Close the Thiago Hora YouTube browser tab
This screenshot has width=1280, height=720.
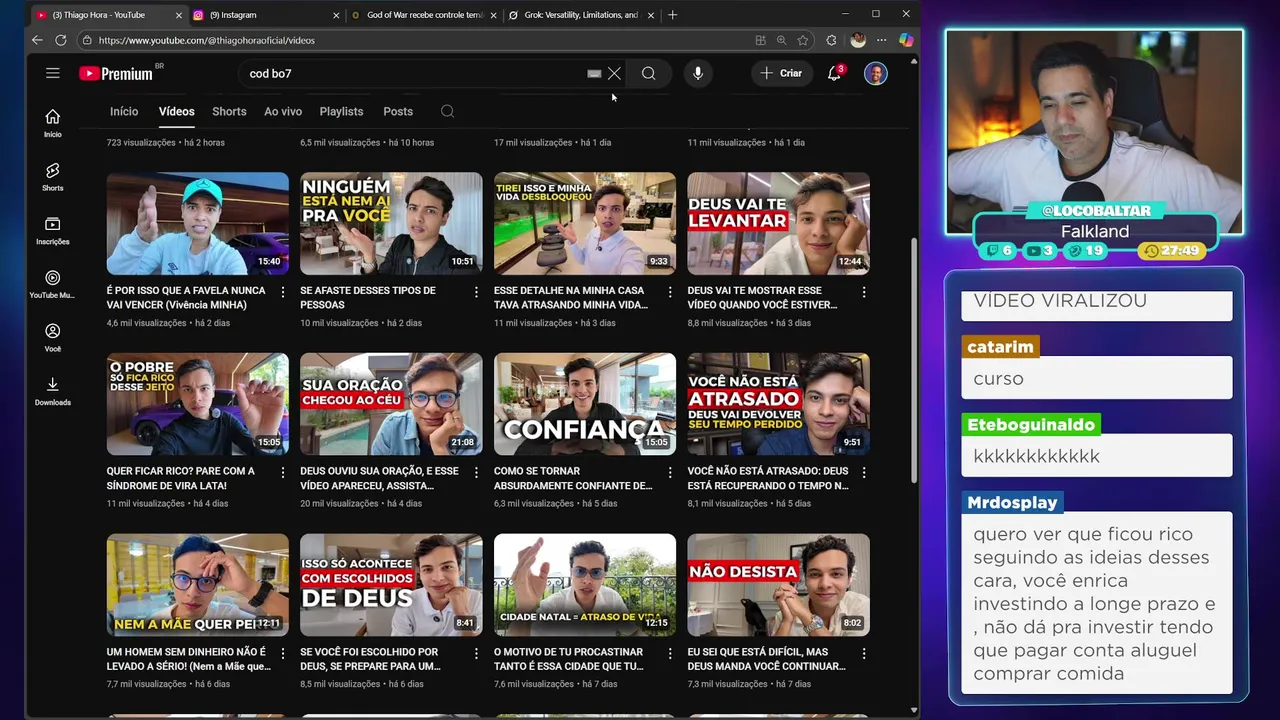pyautogui.click(x=179, y=15)
